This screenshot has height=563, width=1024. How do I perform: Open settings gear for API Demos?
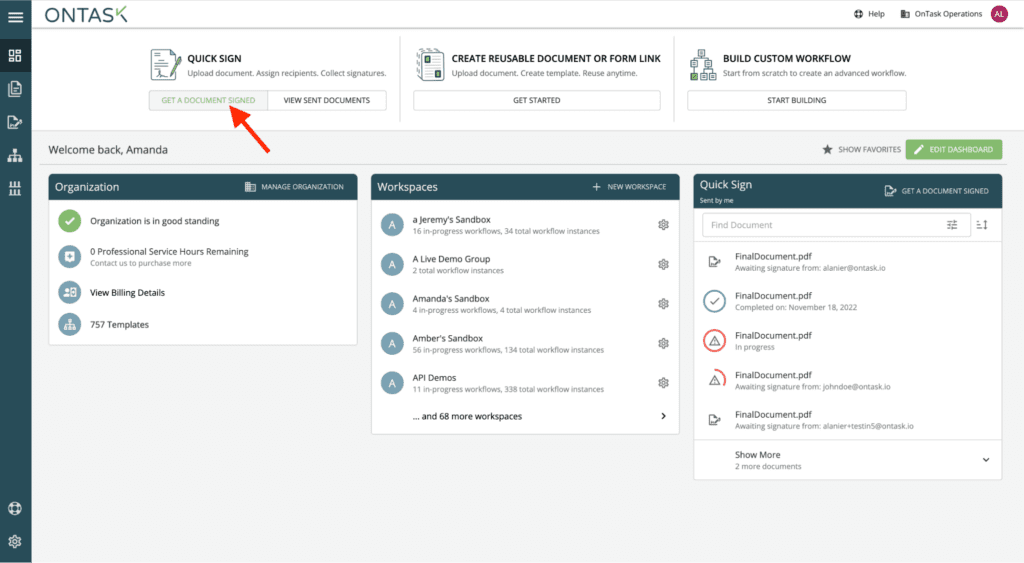(x=664, y=383)
